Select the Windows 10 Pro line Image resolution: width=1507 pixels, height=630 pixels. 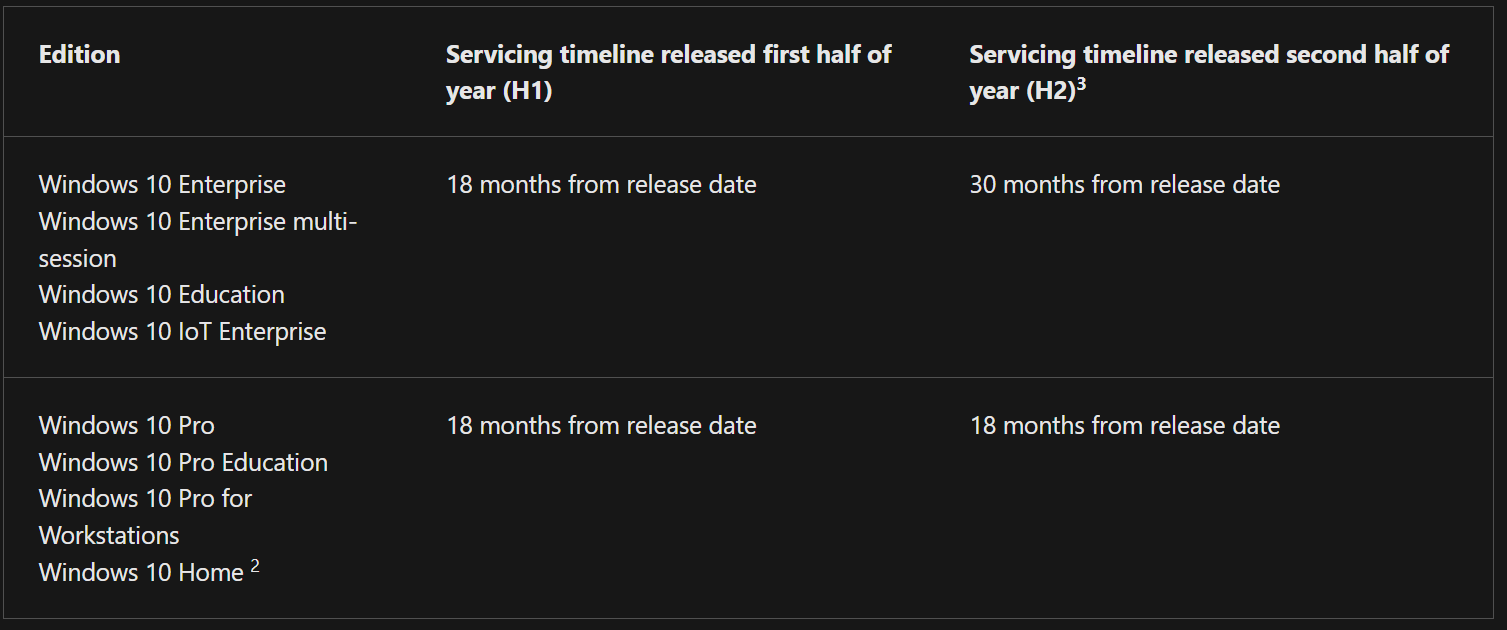[x=126, y=426]
